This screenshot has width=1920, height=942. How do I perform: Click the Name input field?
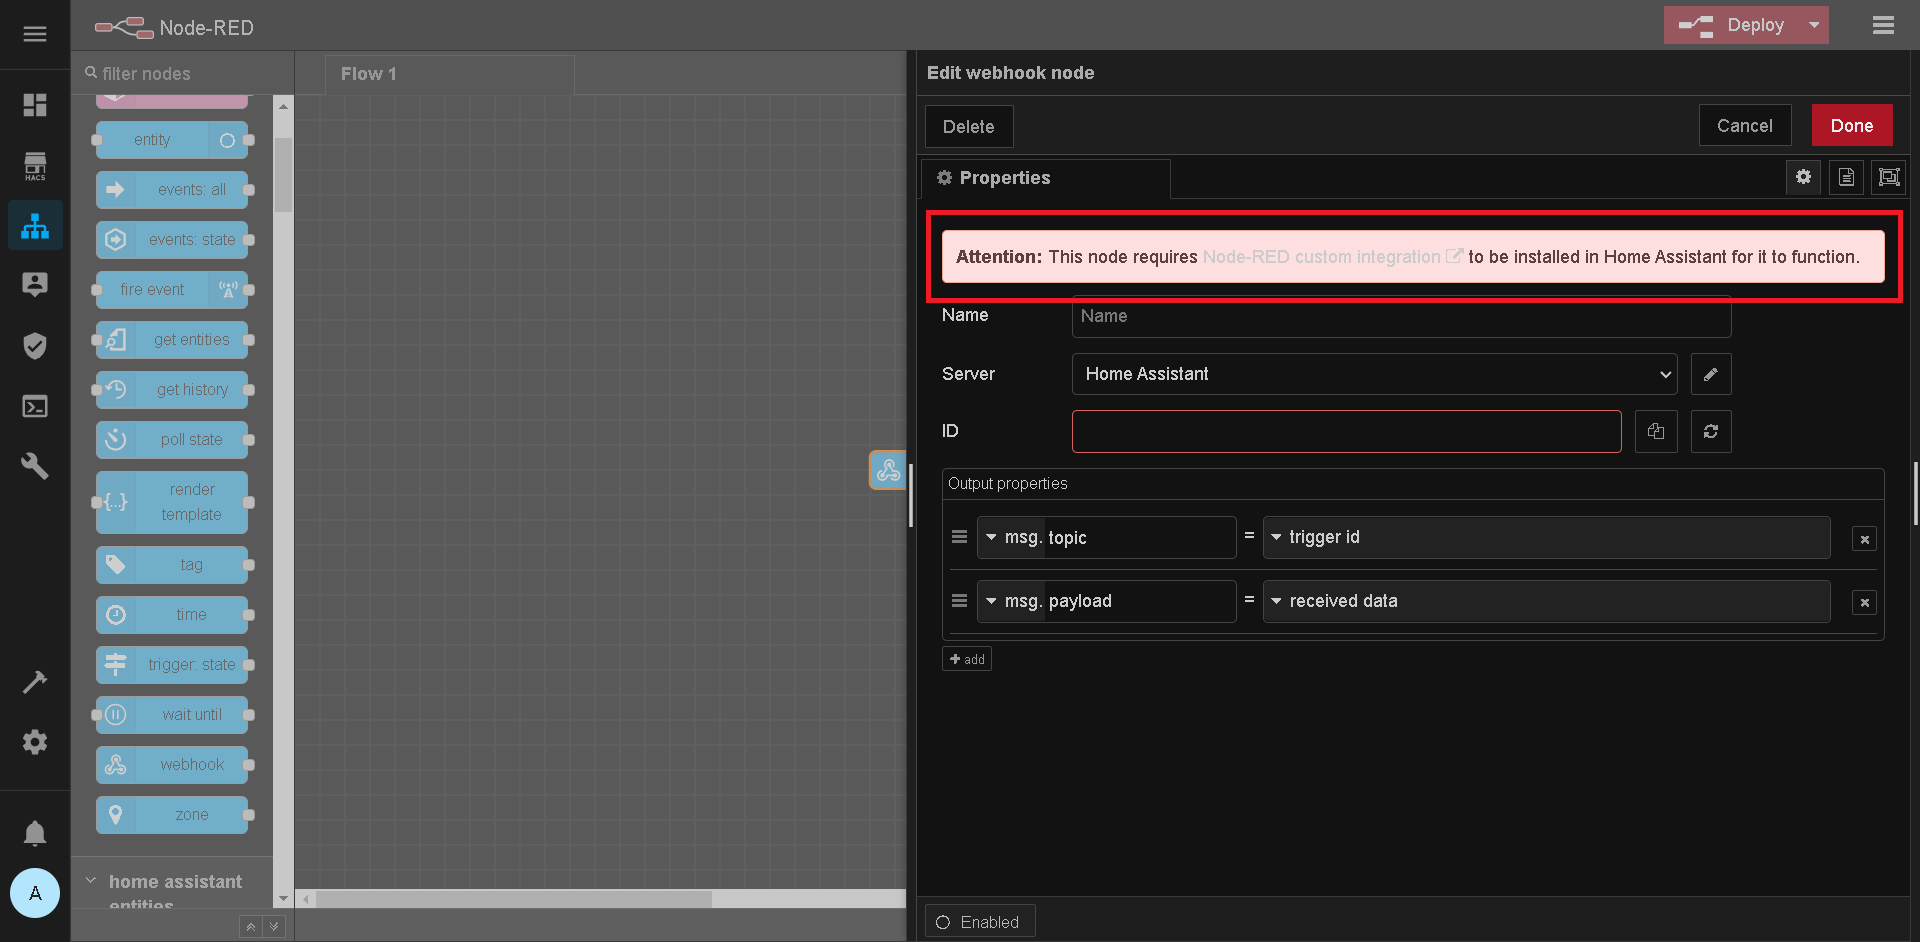coord(1401,316)
